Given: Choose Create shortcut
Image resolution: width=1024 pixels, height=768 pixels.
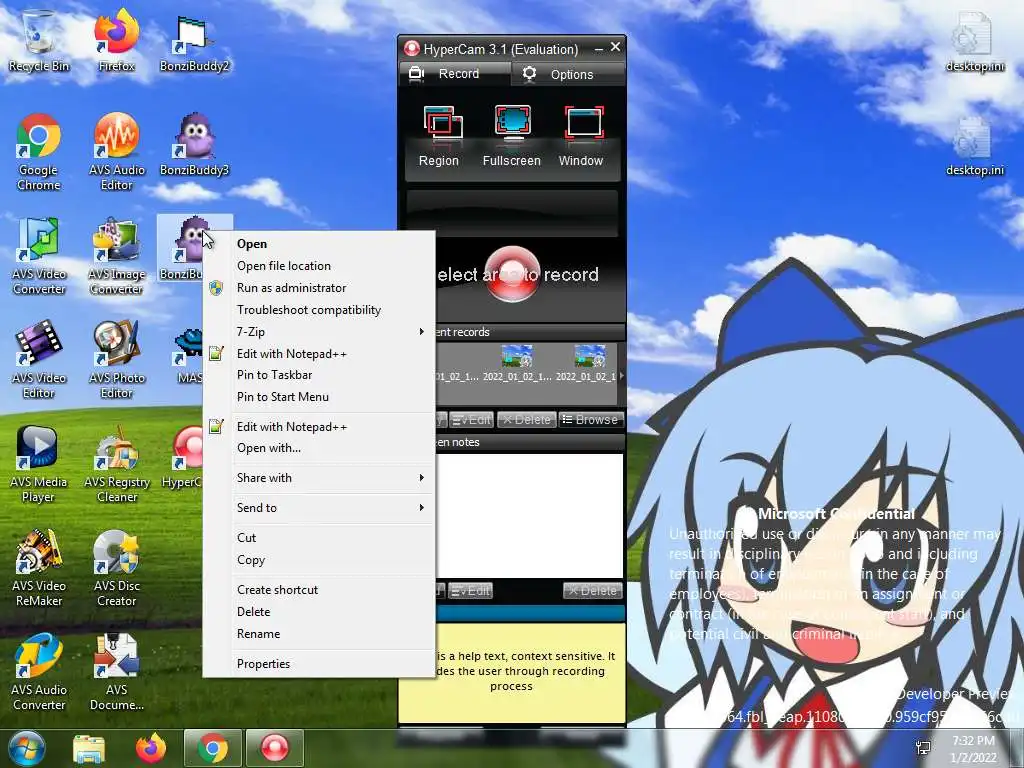Looking at the screenshot, I should [319, 590].
